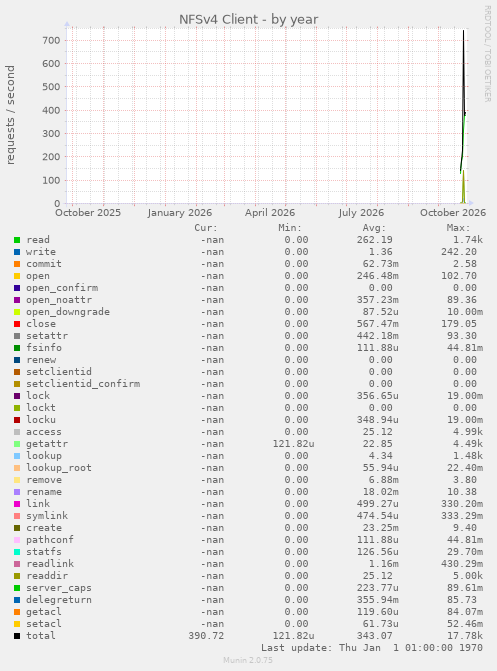Click the black spike peak in the graph
The image size is (497, 671).
pos(463,32)
